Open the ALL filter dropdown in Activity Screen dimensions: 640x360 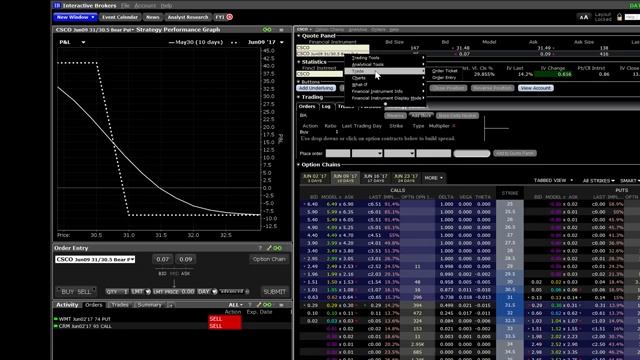[236, 305]
